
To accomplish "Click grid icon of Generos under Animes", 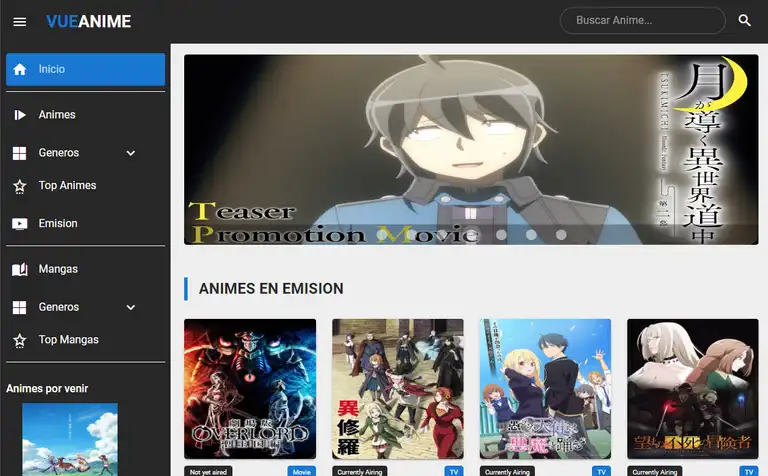I will [20, 153].
